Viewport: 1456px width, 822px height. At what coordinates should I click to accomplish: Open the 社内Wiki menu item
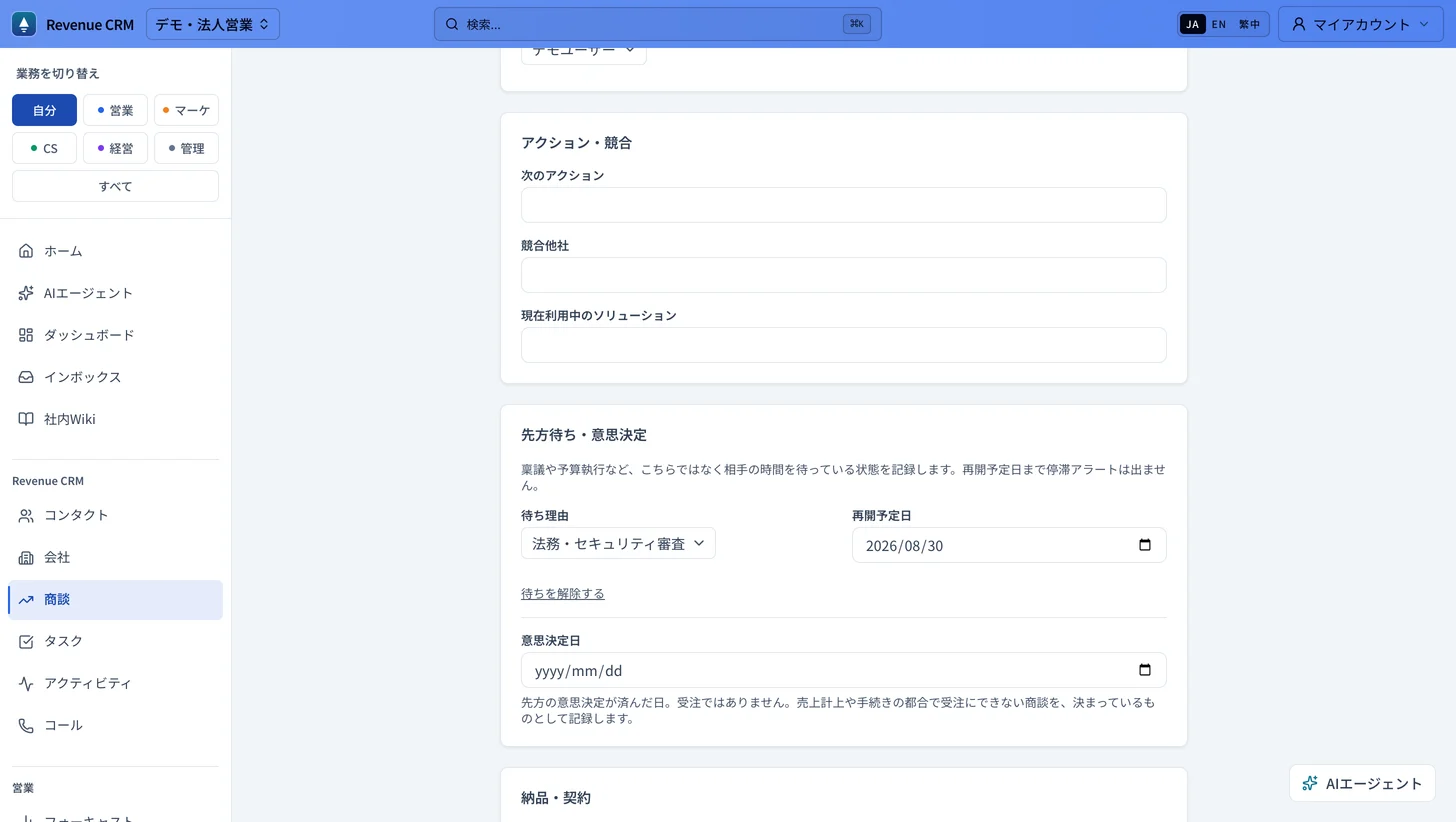[115, 419]
